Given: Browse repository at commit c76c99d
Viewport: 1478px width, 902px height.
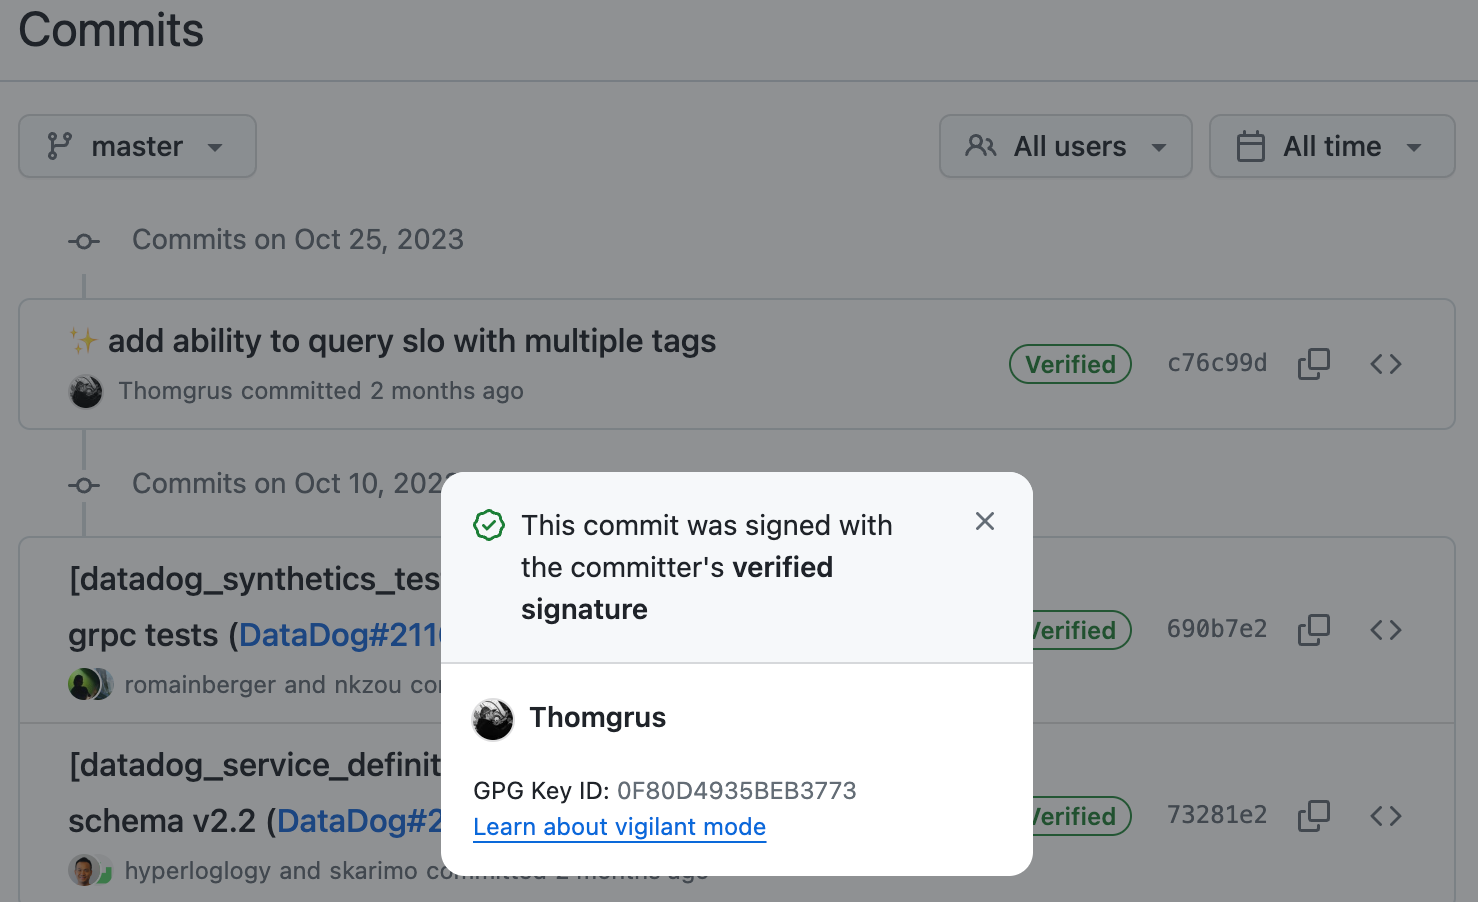Looking at the screenshot, I should coord(1385,364).
